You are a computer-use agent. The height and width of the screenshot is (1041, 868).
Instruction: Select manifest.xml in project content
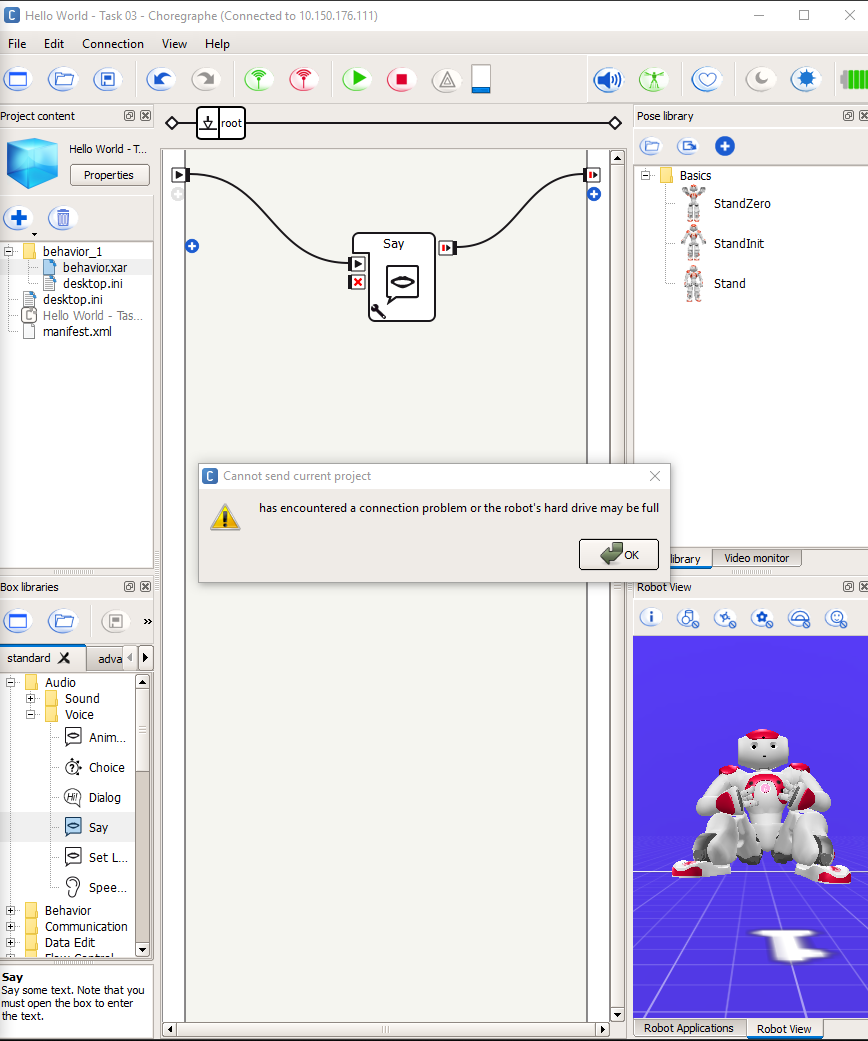[x=77, y=332]
